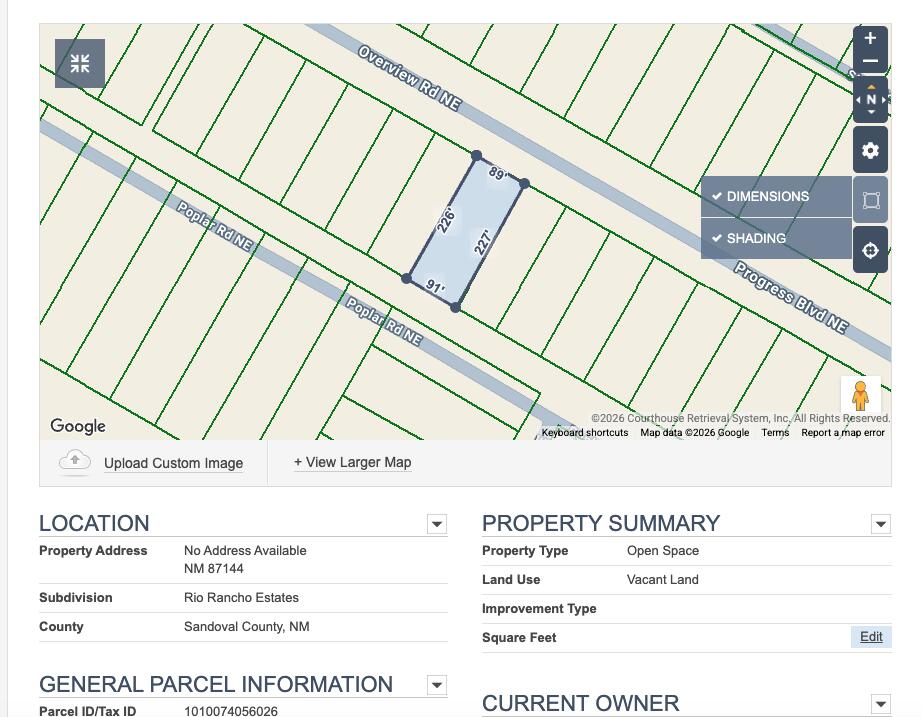Toggle the SHADING option
This screenshot has height=717, width=922.
pyautogui.click(x=776, y=238)
